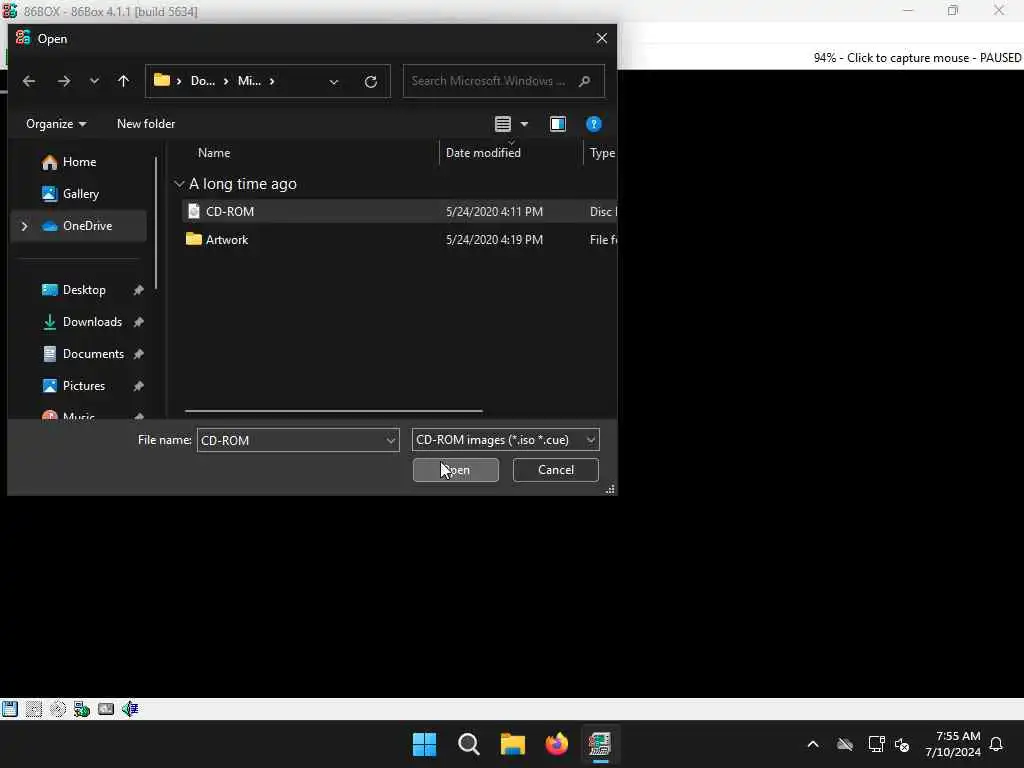
Task: Click the sound speaker status icon
Action: (130, 709)
